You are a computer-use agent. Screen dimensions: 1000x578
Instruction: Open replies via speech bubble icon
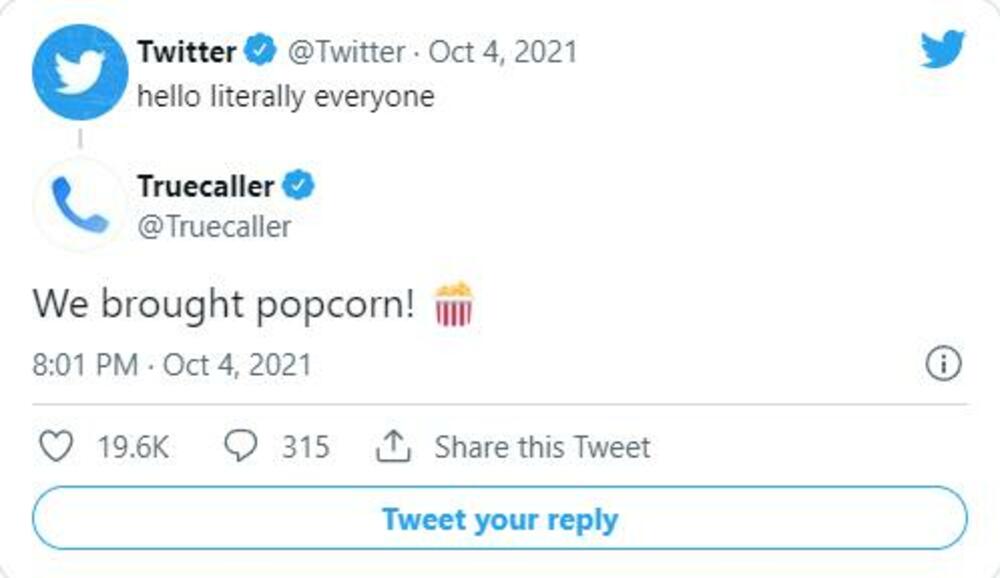pyautogui.click(x=240, y=446)
